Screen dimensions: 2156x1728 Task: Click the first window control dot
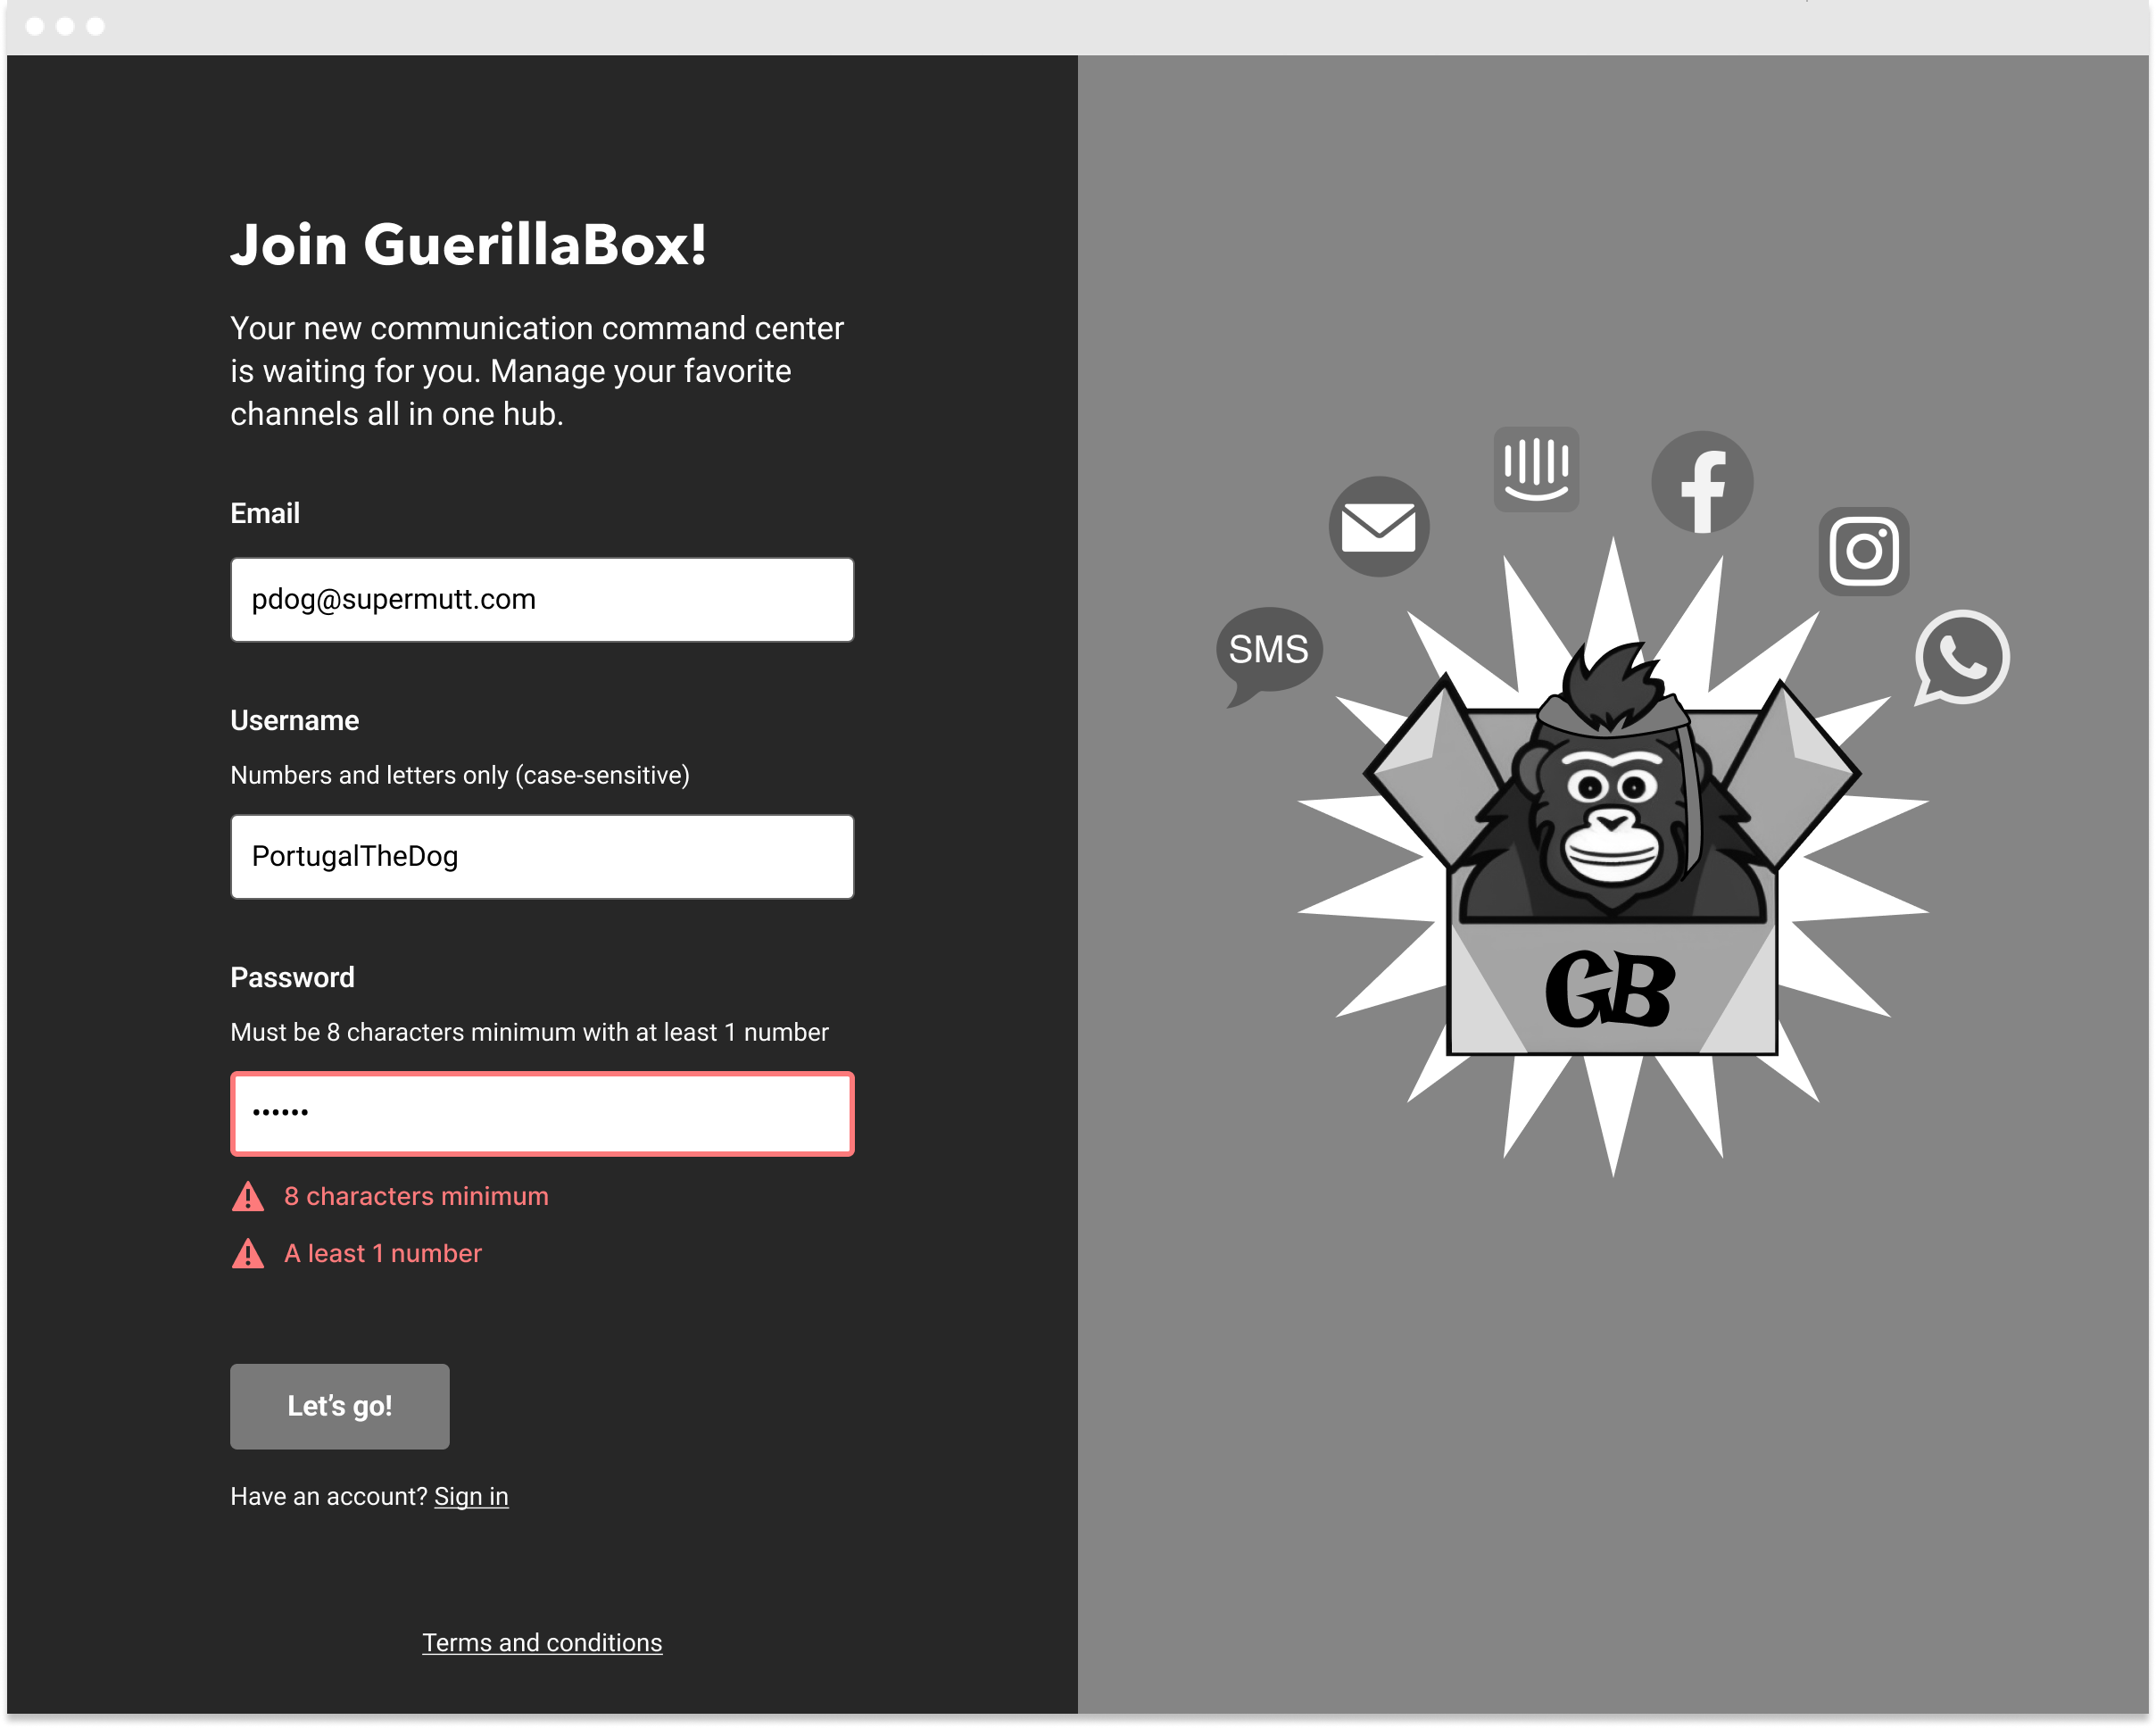[35, 26]
